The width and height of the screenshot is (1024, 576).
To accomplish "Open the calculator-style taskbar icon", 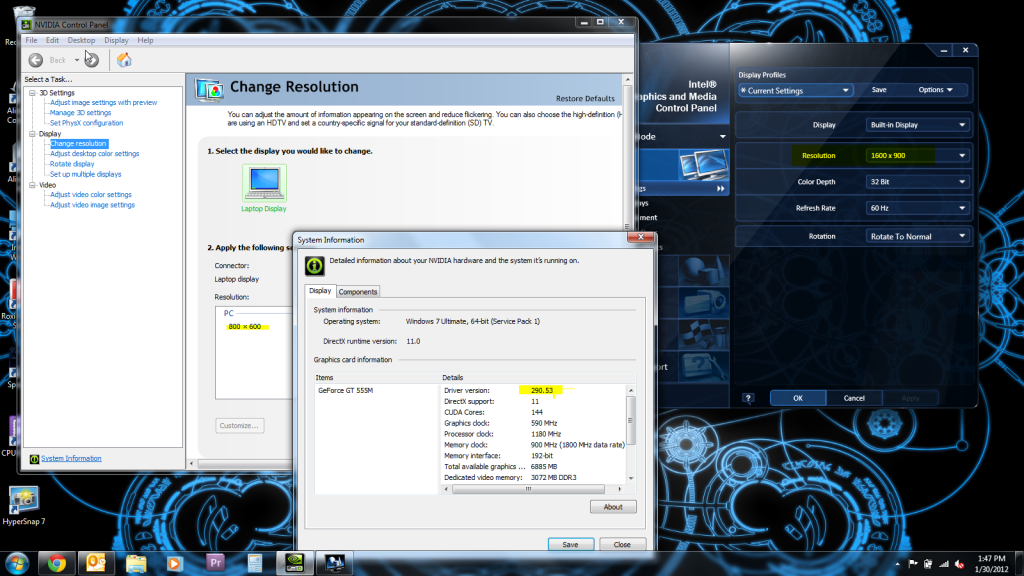I will click(x=255, y=563).
